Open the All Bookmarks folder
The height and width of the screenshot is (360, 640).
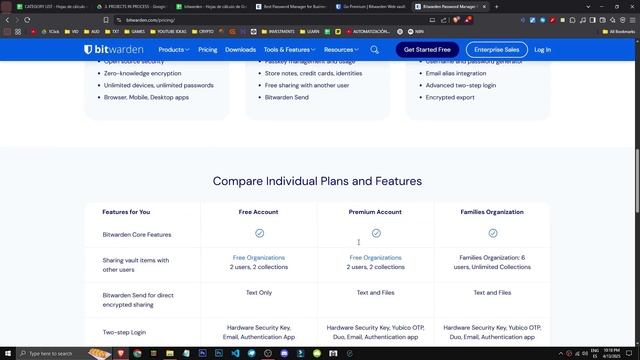coord(618,31)
